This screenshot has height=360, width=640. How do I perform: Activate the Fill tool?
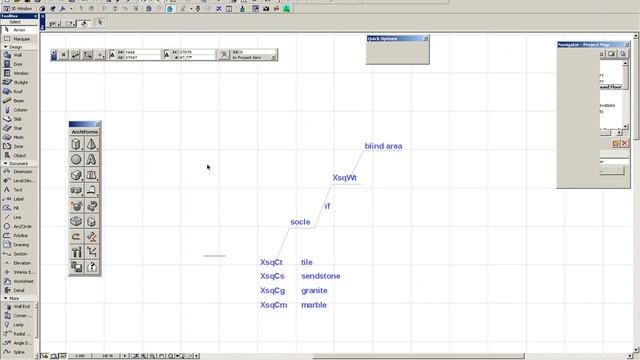pyautogui.click(x=18, y=208)
